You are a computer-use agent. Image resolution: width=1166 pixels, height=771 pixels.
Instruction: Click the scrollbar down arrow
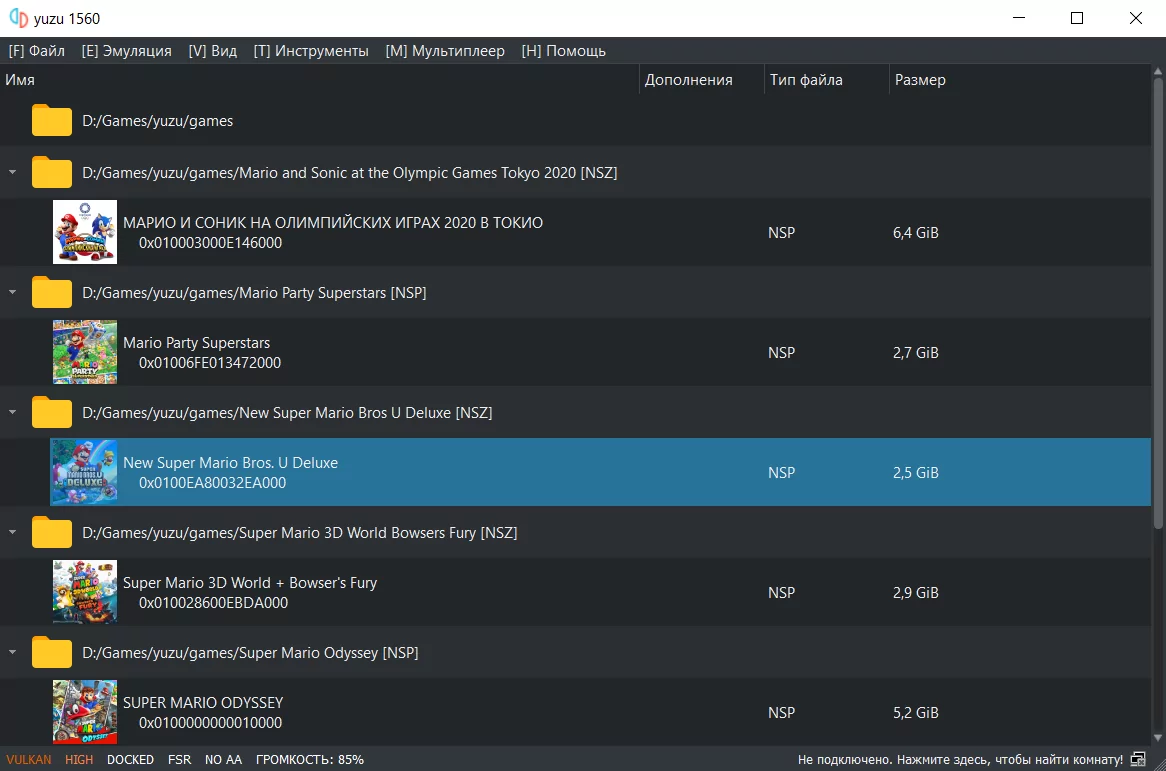click(x=1158, y=738)
